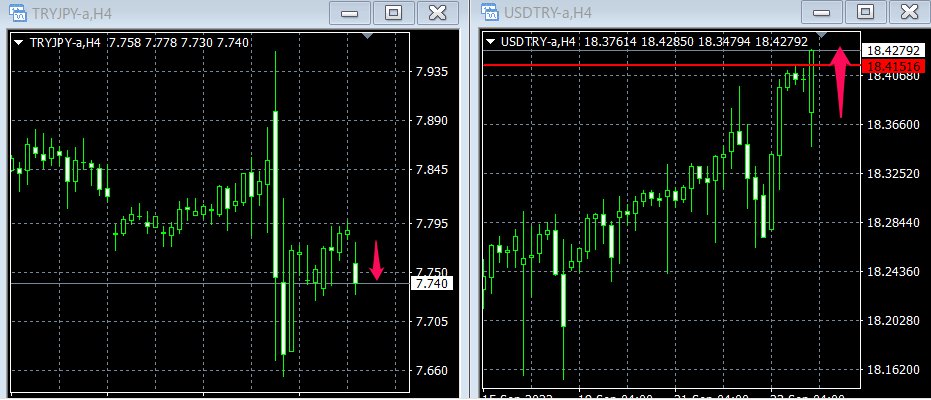Click the 18.20280 price scale value

click(x=894, y=320)
